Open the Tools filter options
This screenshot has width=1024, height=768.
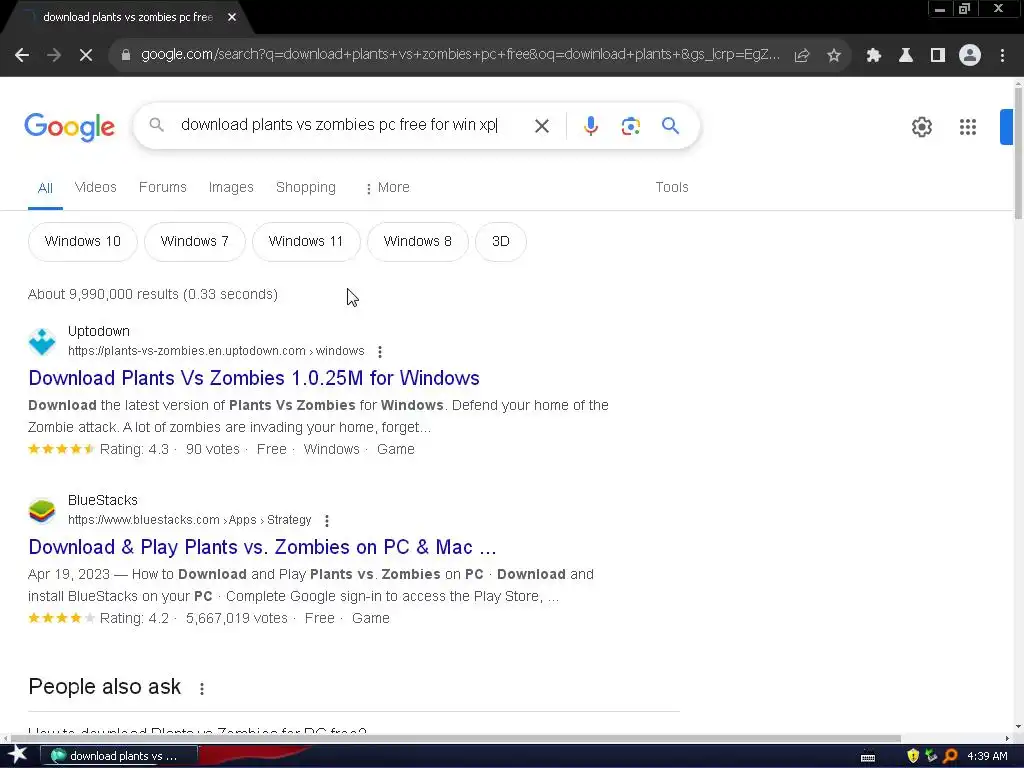[x=672, y=187]
